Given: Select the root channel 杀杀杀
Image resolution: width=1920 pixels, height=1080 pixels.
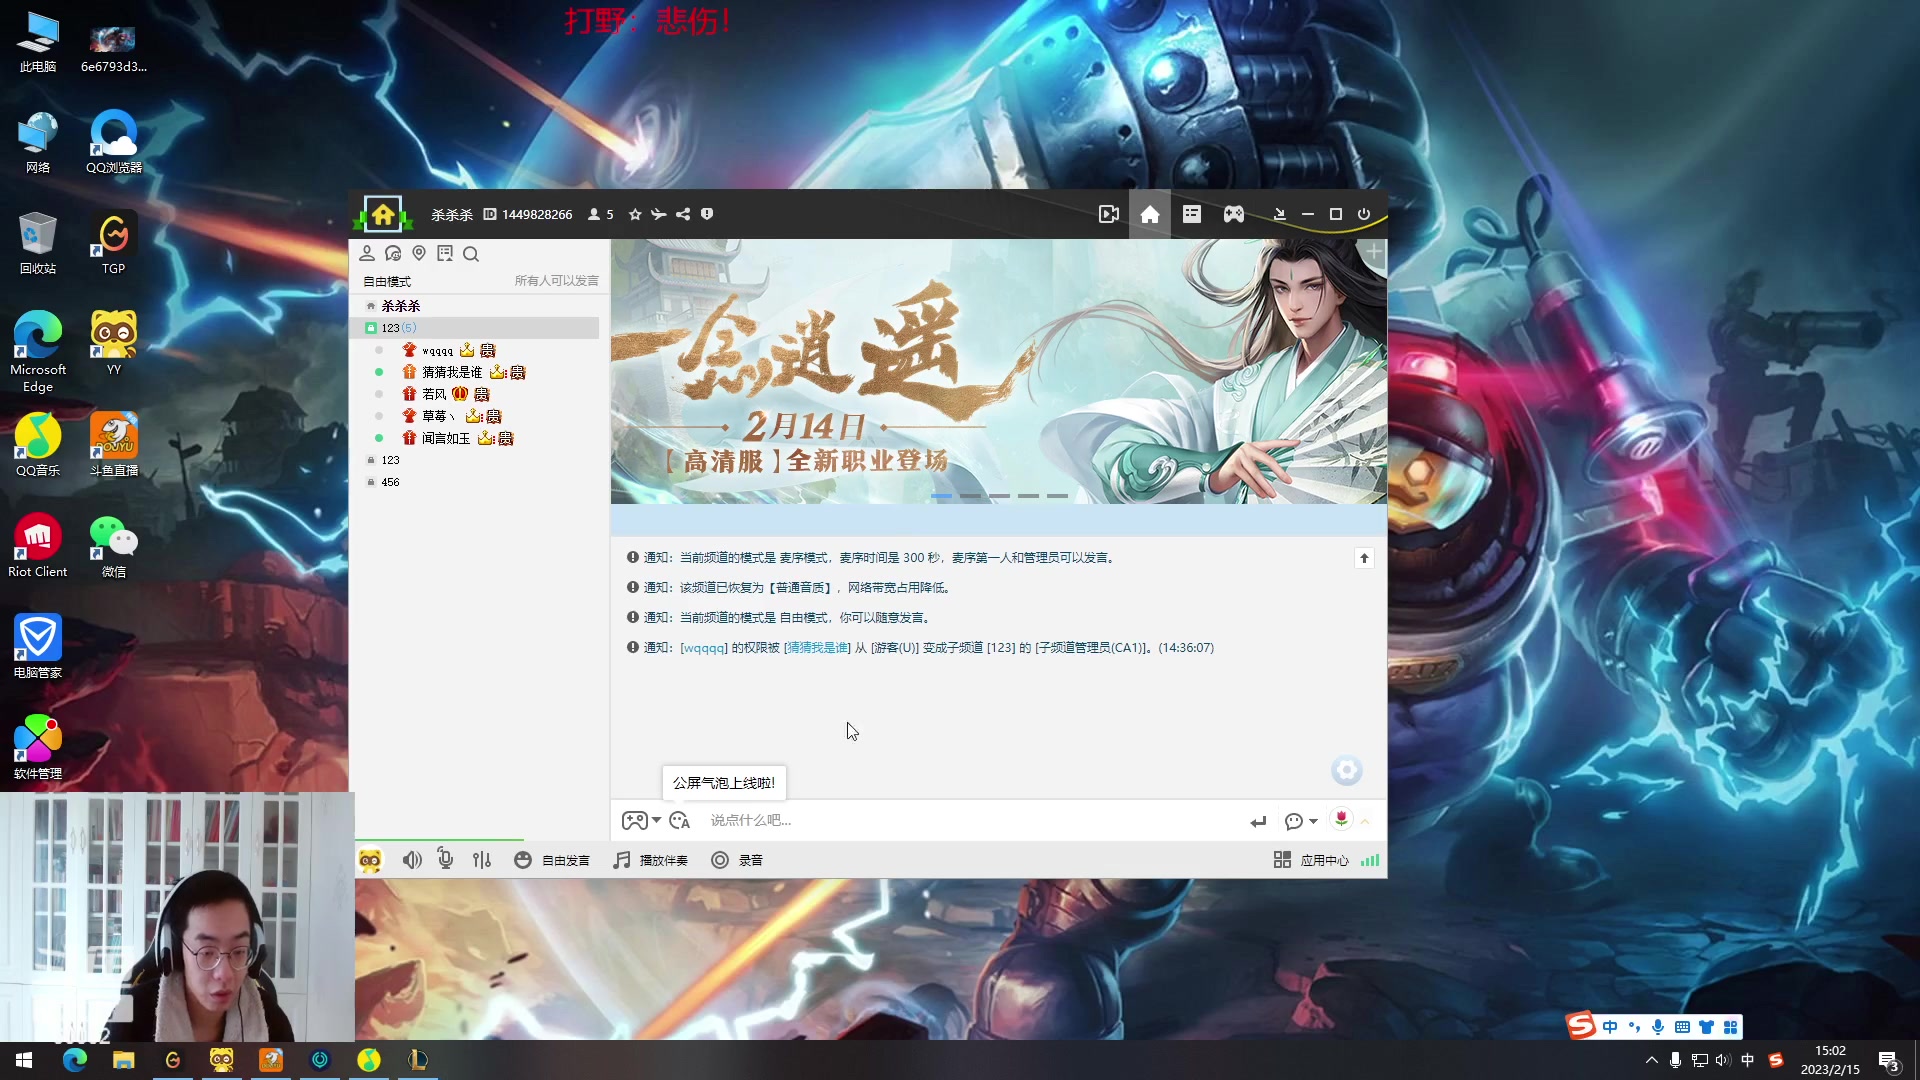Looking at the screenshot, I should pyautogui.click(x=400, y=306).
